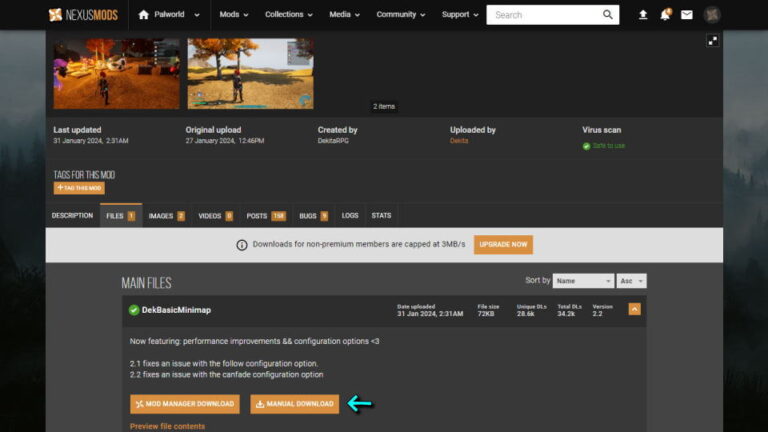Click the Date uploaded 31 Jan 2024 value

tap(430, 314)
